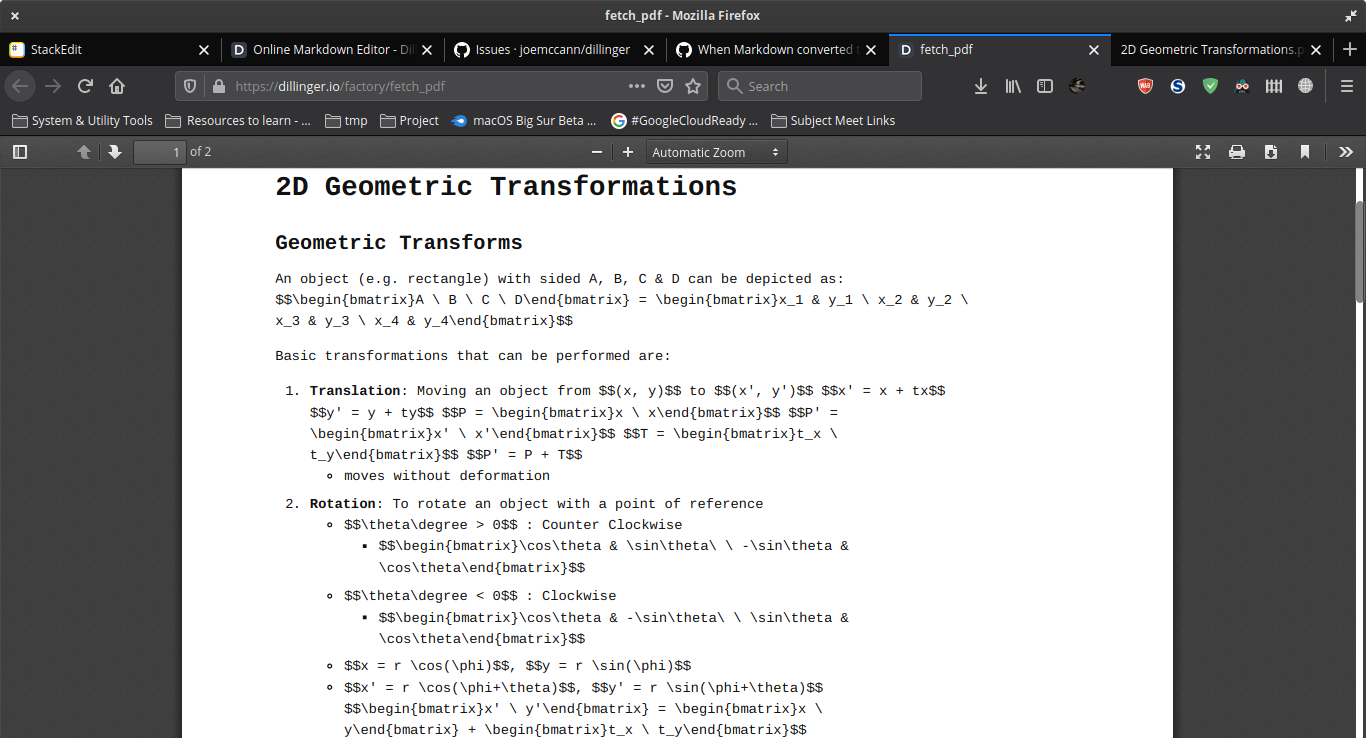Toggle the browser sidebar icon
Viewport: 1366px width, 738px height.
(1044, 86)
